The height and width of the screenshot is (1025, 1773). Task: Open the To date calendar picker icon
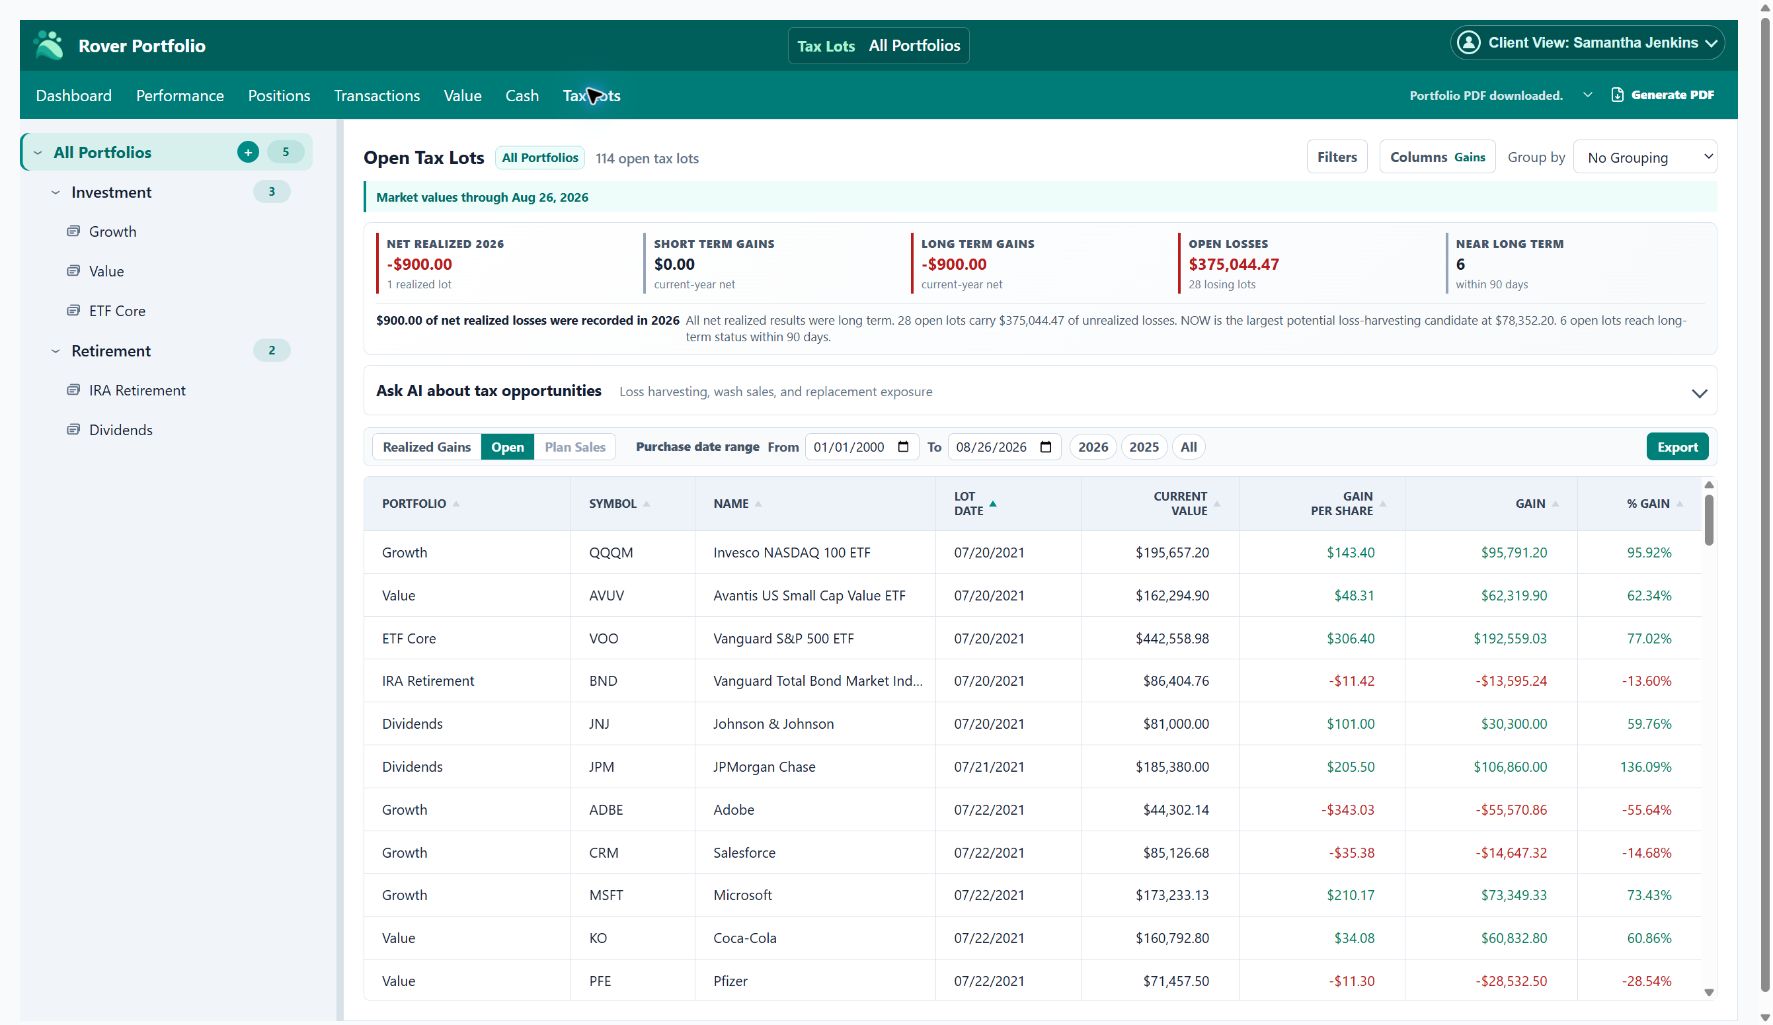[1046, 447]
